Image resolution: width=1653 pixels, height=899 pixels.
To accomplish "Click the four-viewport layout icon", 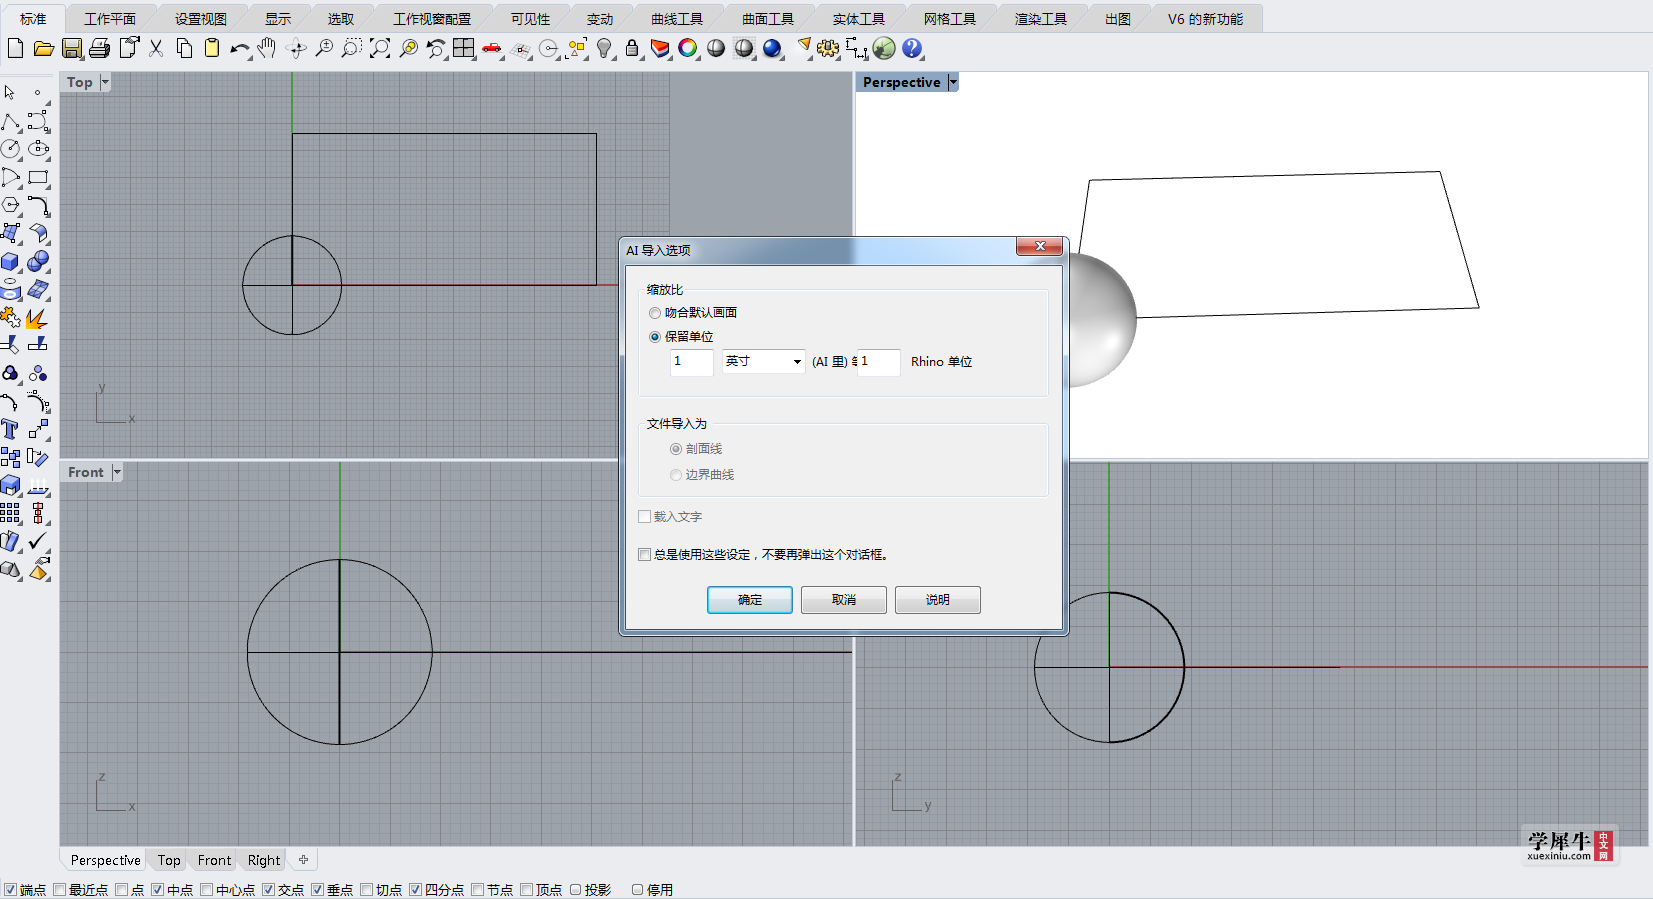I will pyautogui.click(x=464, y=48).
